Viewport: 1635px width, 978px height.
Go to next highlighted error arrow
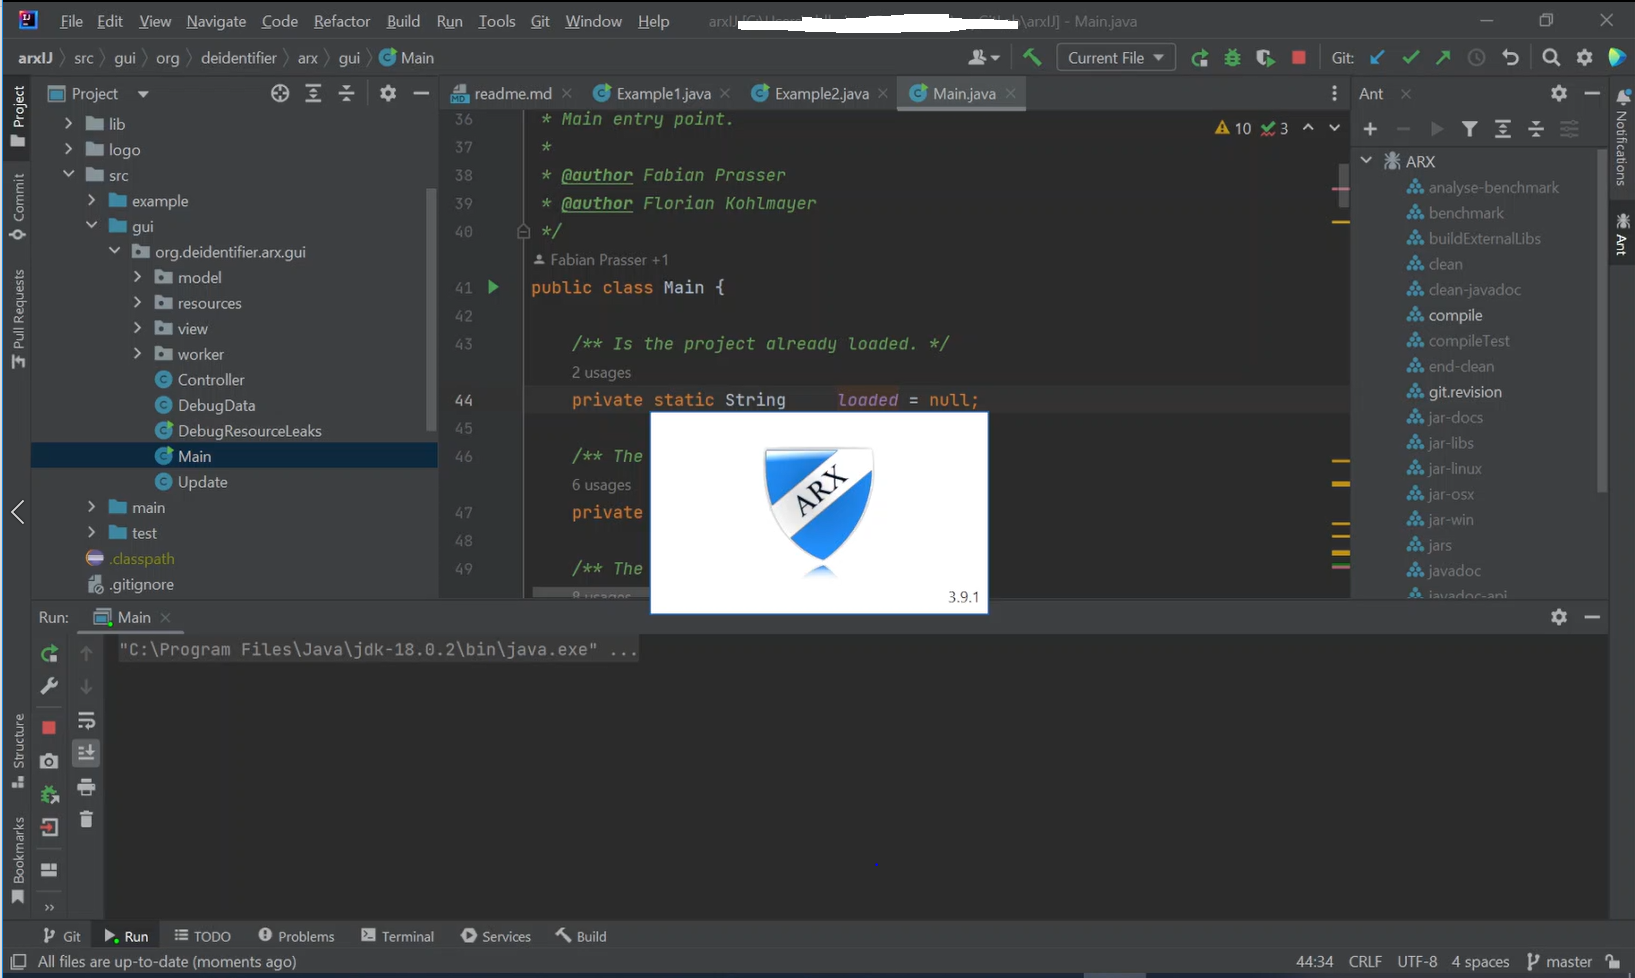(x=1334, y=128)
